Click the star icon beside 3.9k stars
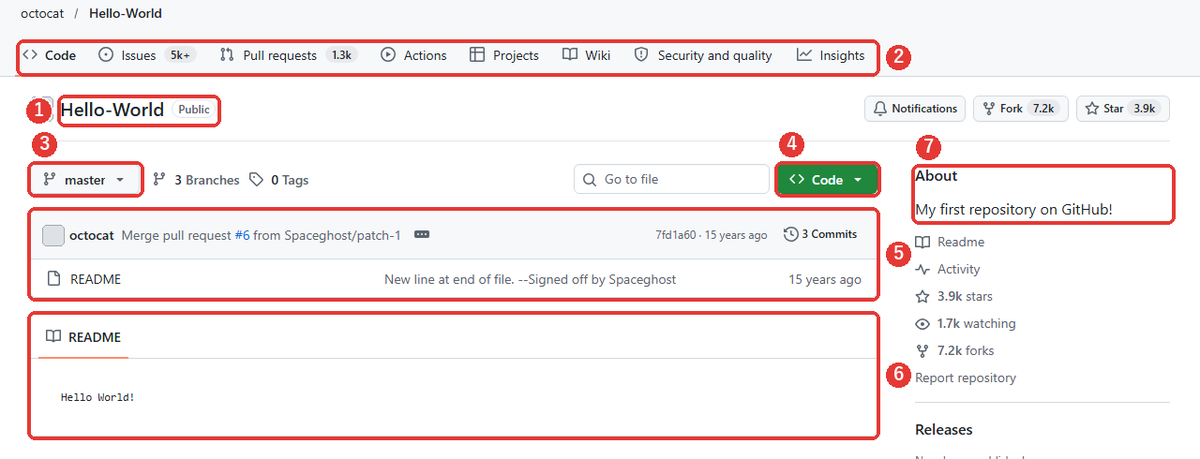This screenshot has height=459, width=1200. [923, 296]
